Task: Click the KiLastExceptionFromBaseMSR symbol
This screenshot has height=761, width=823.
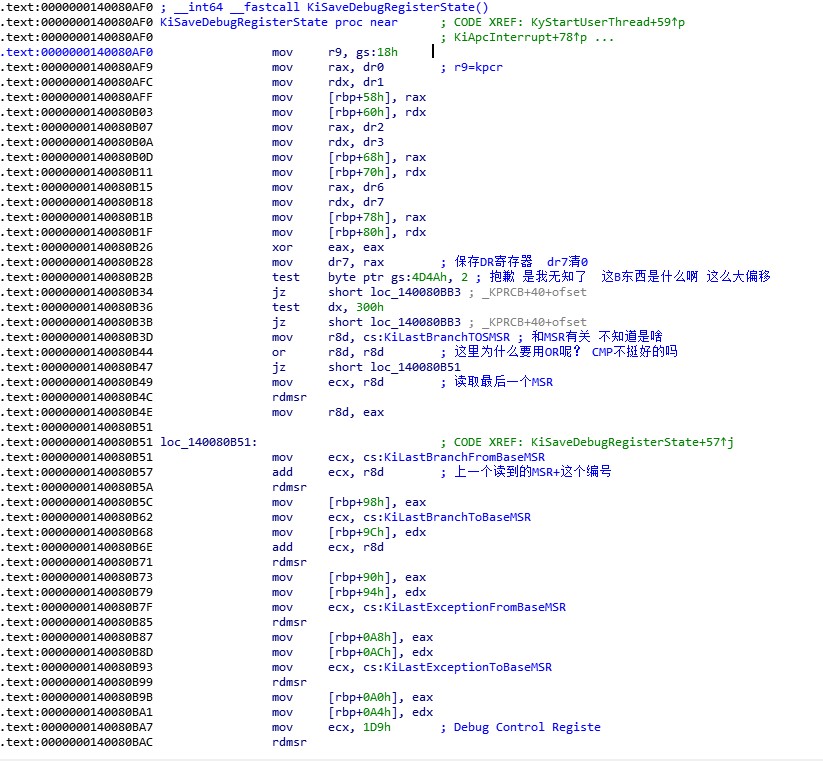Action: [x=474, y=607]
